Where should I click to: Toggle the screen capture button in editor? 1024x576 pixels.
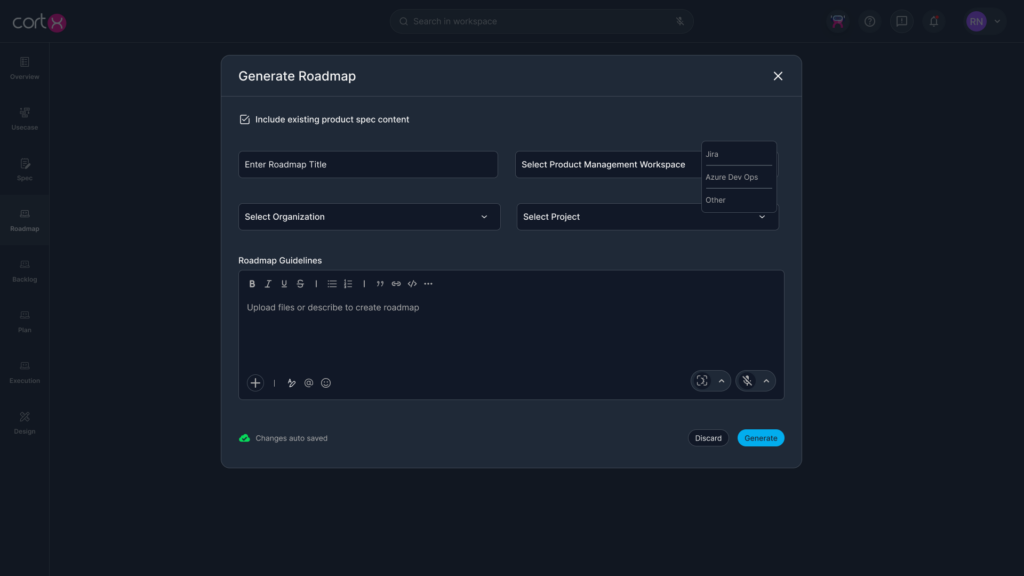coord(702,381)
